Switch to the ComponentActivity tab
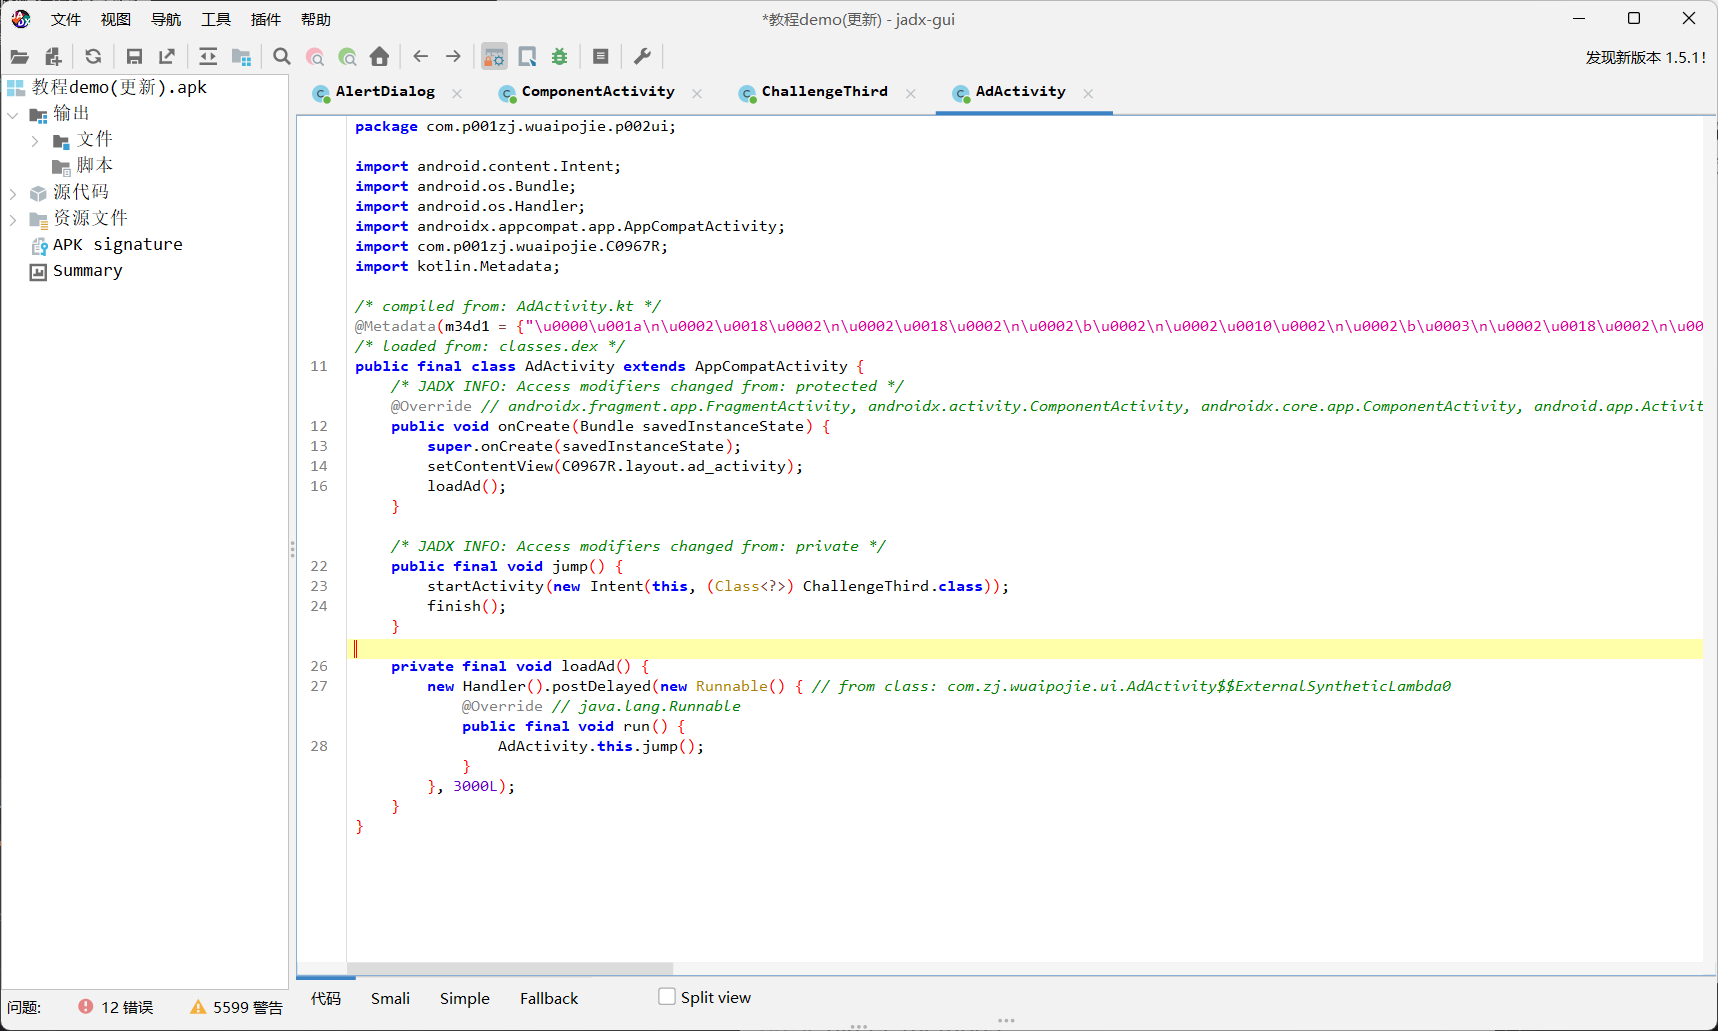 click(x=598, y=92)
